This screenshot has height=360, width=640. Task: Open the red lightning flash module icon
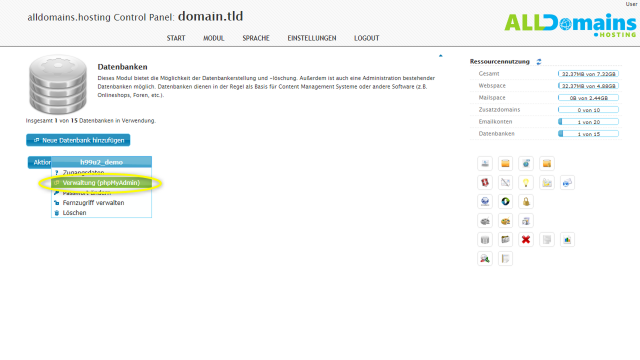tap(485, 182)
